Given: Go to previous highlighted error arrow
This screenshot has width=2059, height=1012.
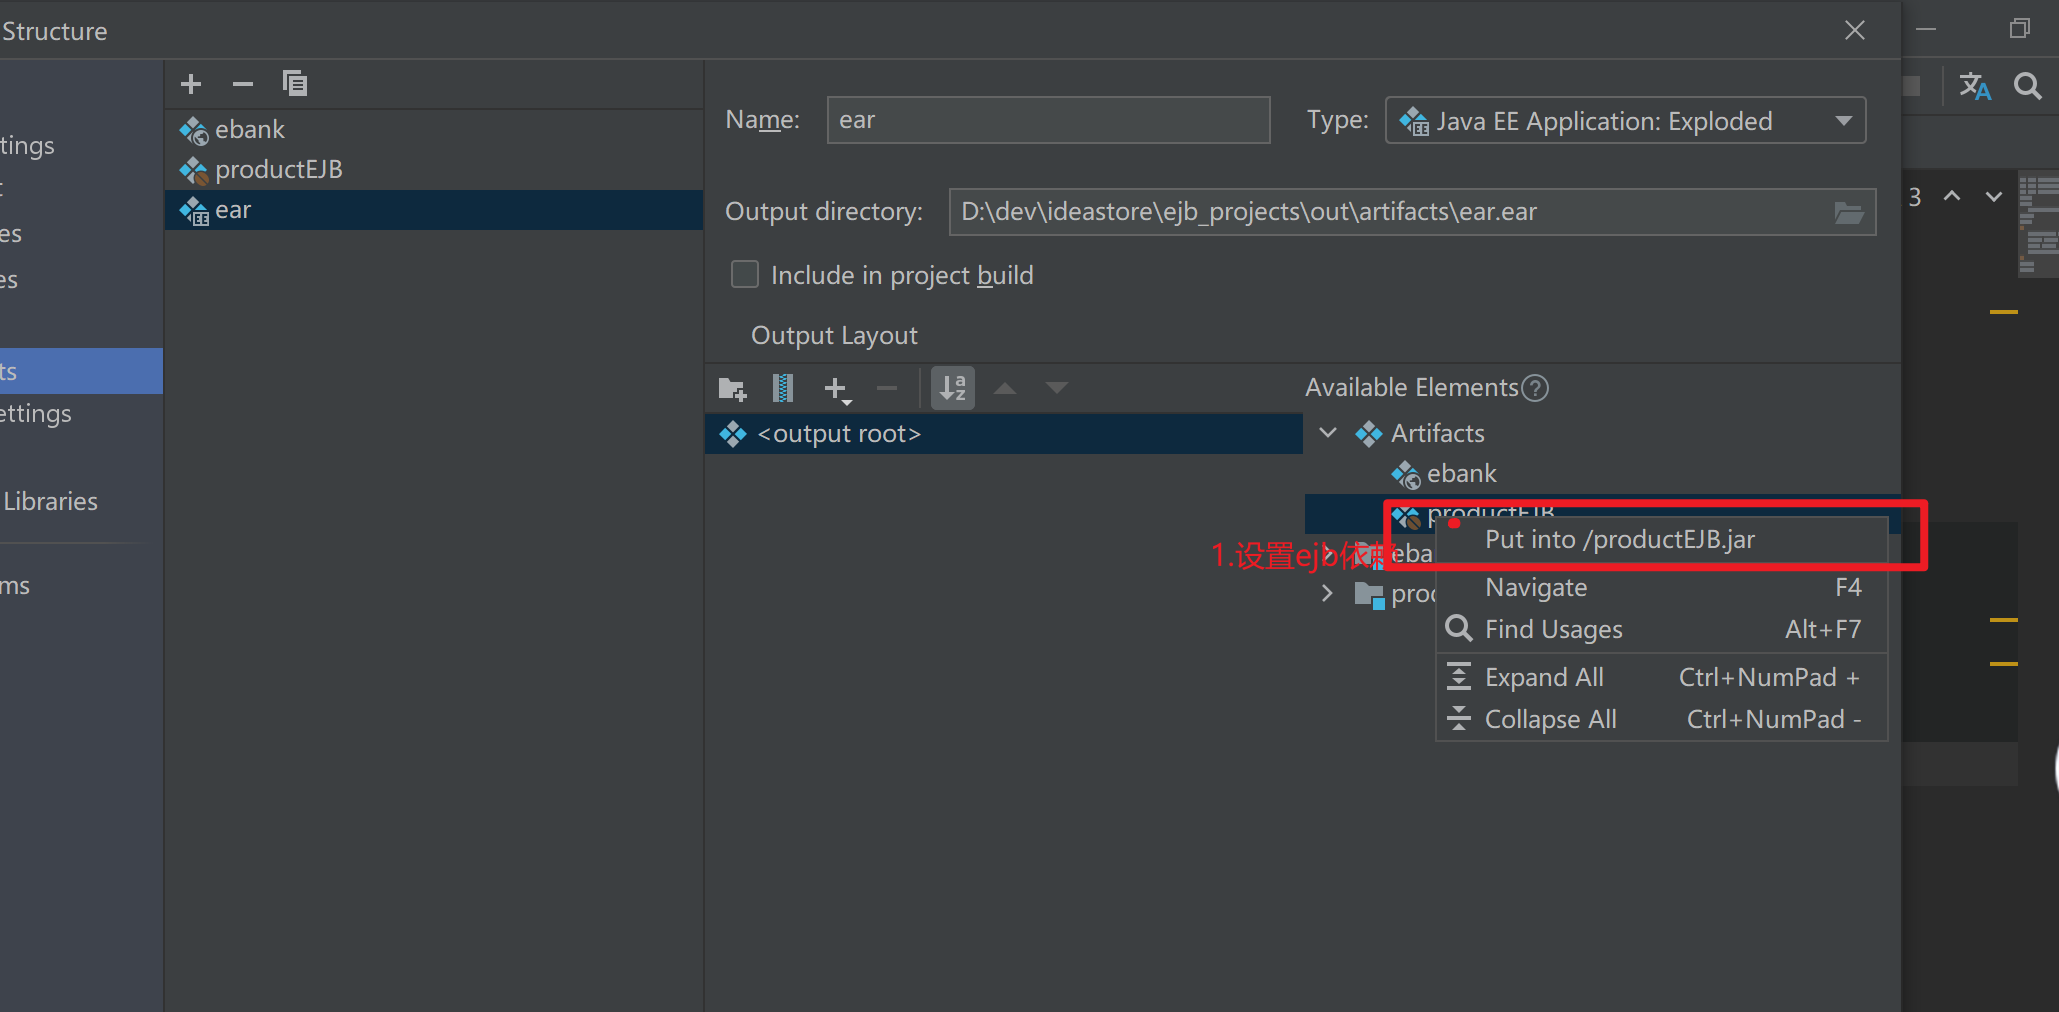Looking at the screenshot, I should pos(1952,196).
